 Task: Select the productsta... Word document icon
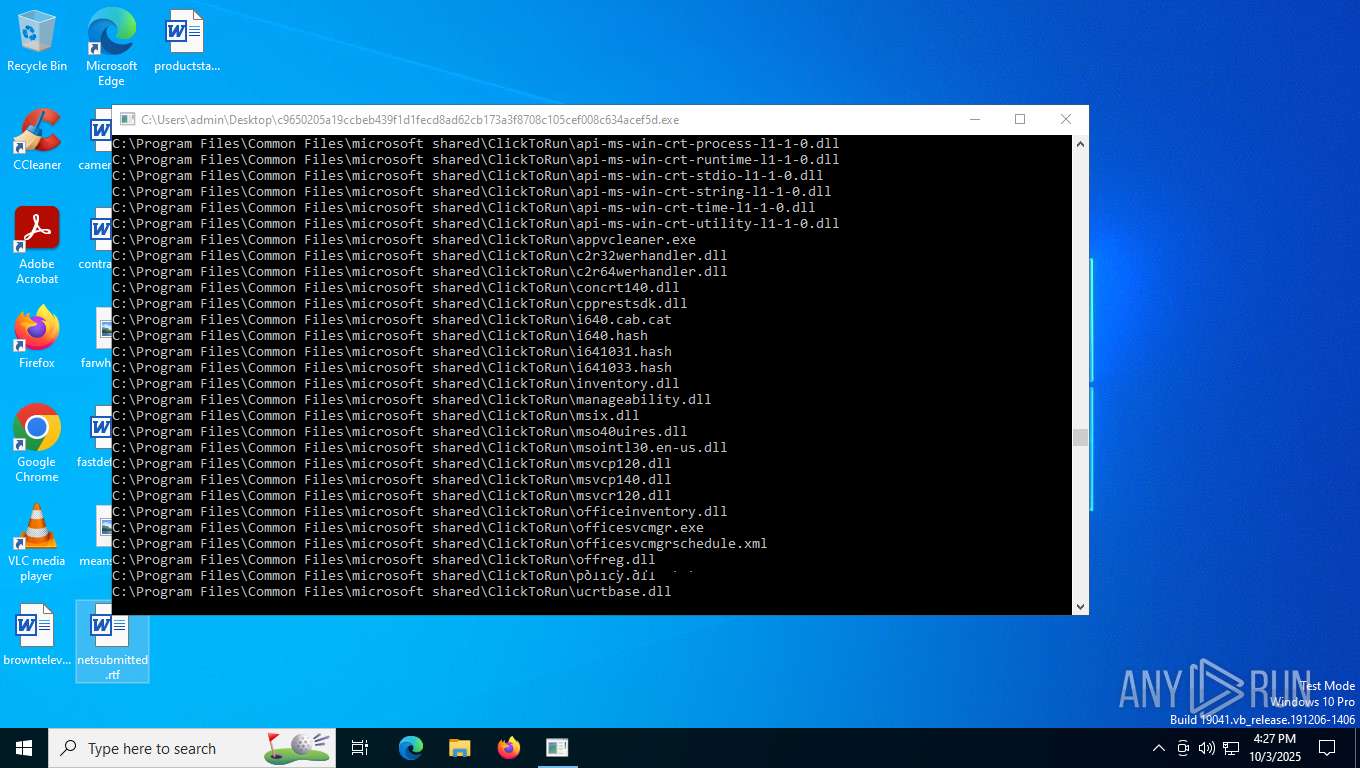click(186, 42)
